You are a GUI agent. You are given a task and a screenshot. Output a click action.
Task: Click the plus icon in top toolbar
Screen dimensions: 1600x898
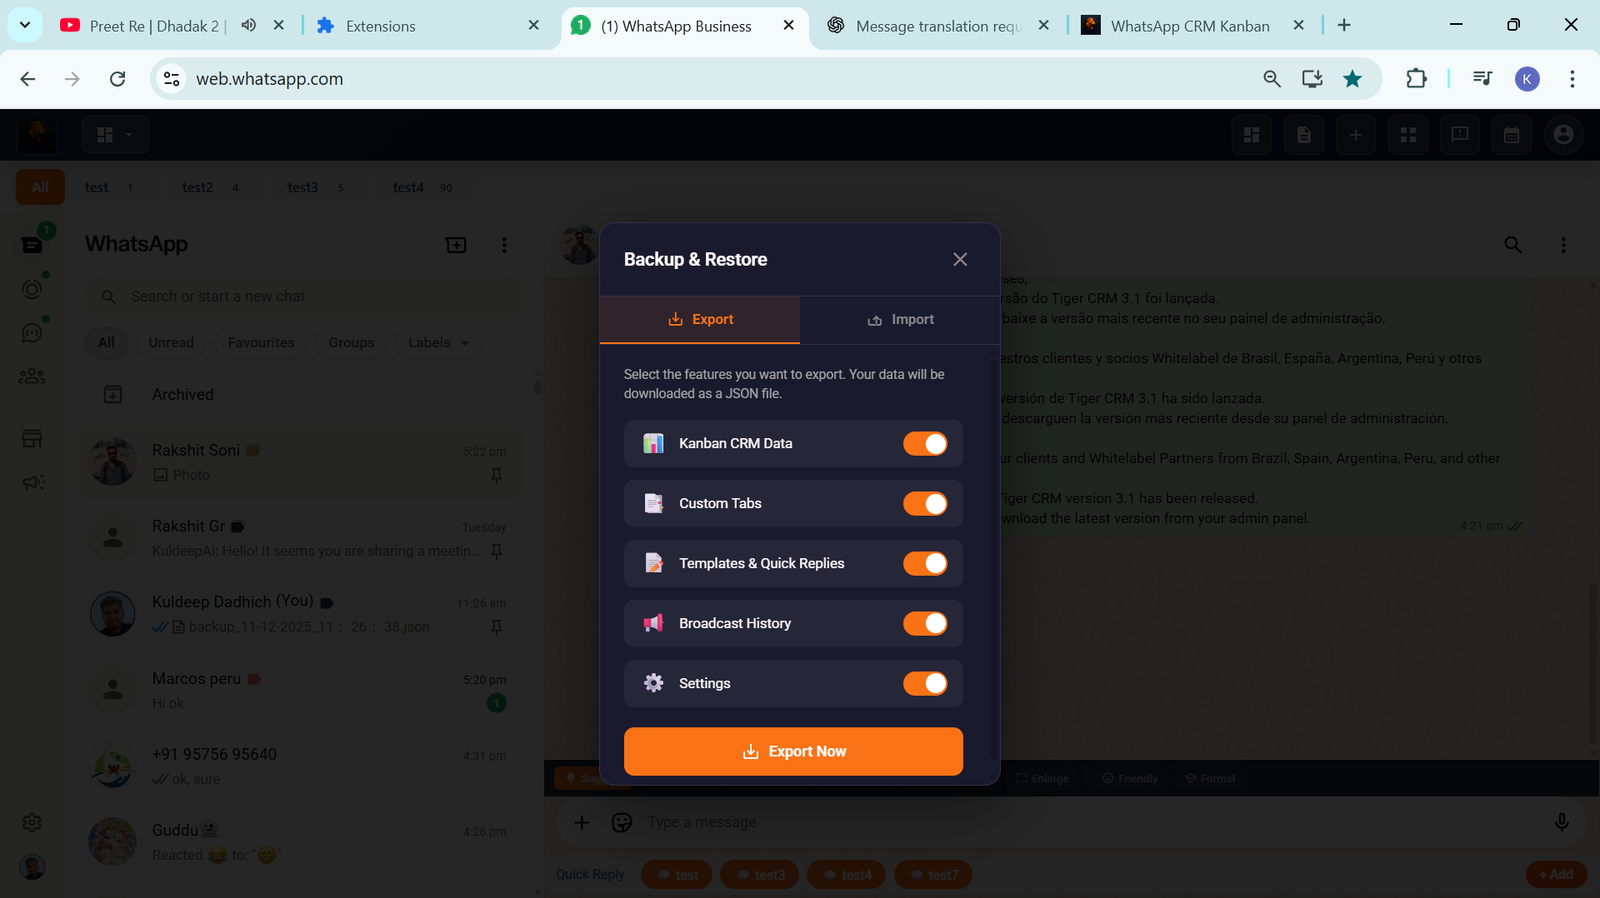[1355, 135]
